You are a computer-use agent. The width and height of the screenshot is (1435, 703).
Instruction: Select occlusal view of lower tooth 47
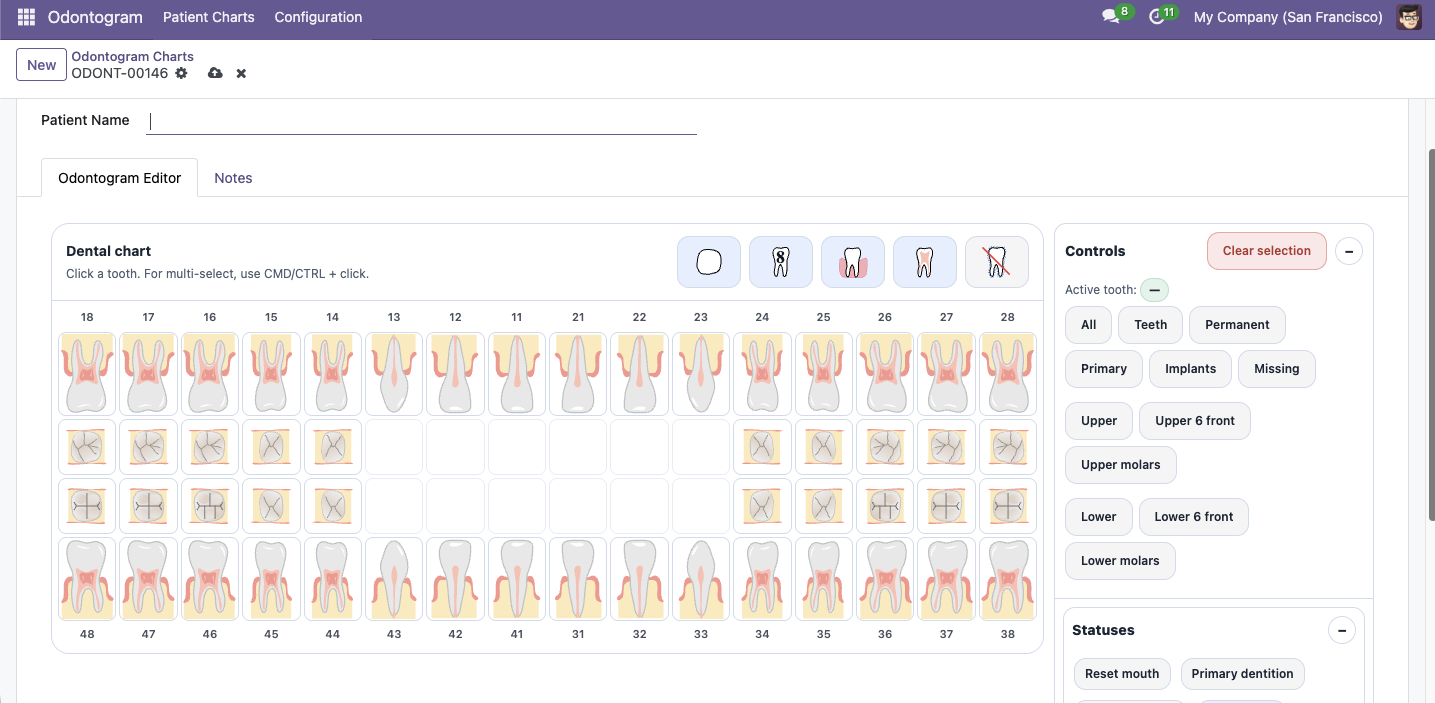tap(149, 506)
